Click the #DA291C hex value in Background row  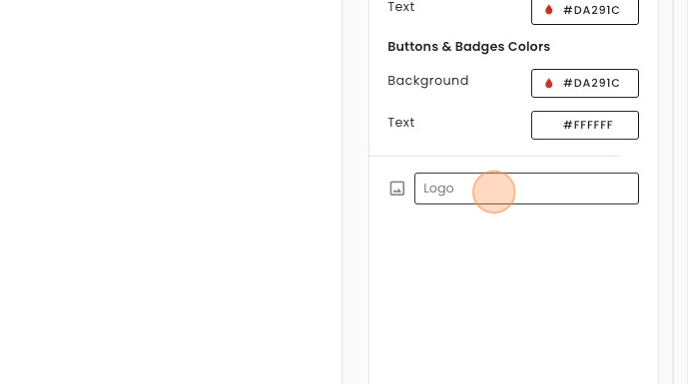(591, 83)
